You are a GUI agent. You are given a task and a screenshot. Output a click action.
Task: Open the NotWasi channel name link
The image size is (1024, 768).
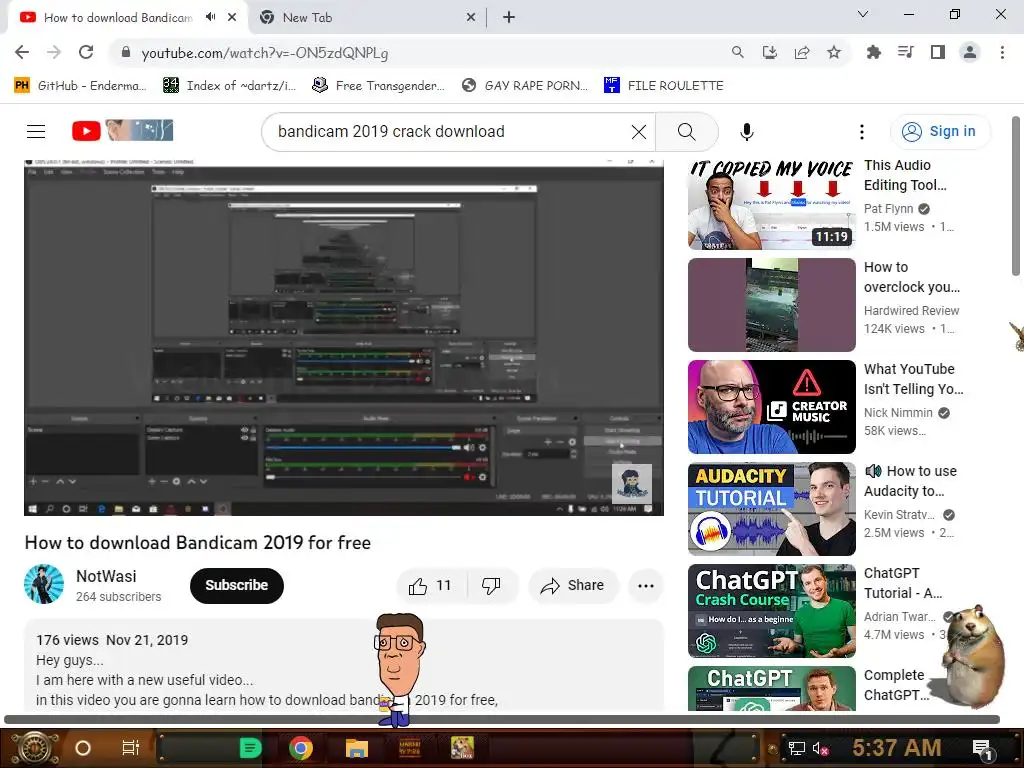106,576
